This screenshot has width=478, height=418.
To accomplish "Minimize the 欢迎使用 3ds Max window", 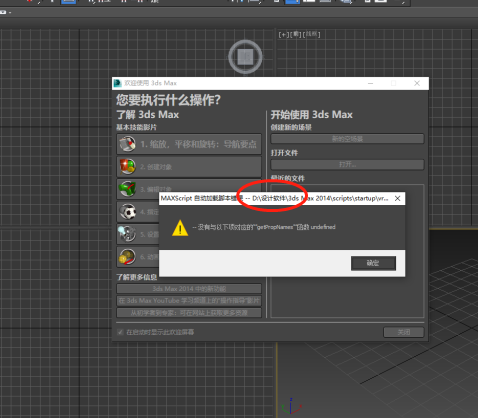I will click(x=370, y=83).
